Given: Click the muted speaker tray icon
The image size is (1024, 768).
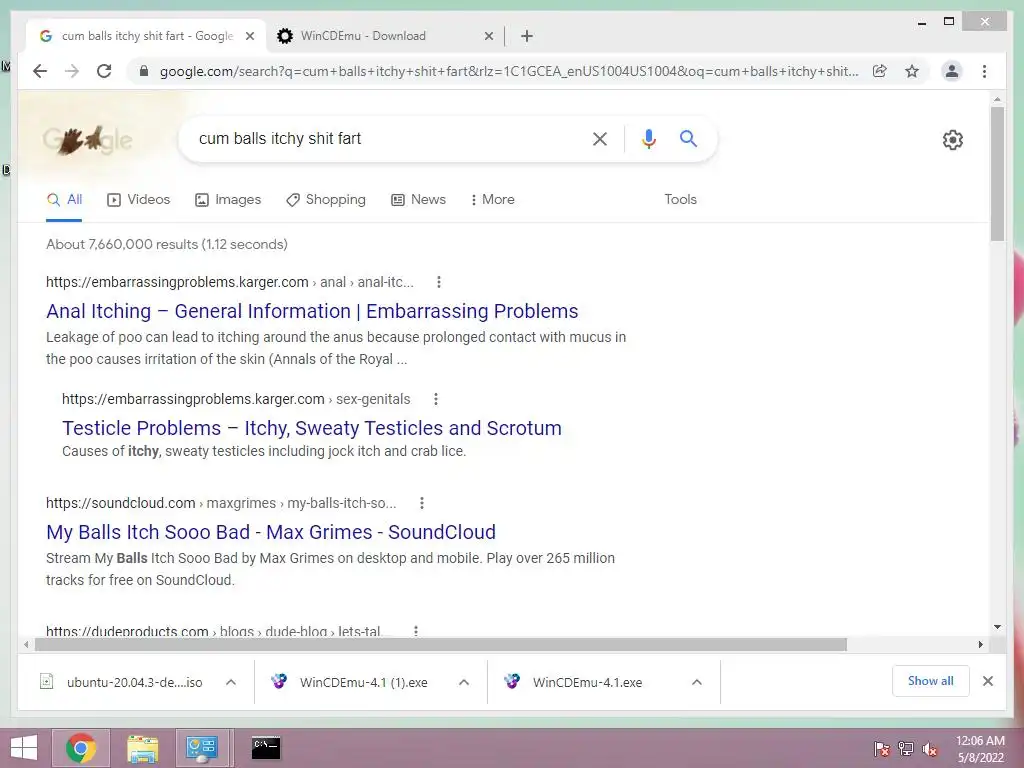Looking at the screenshot, I should (929, 748).
